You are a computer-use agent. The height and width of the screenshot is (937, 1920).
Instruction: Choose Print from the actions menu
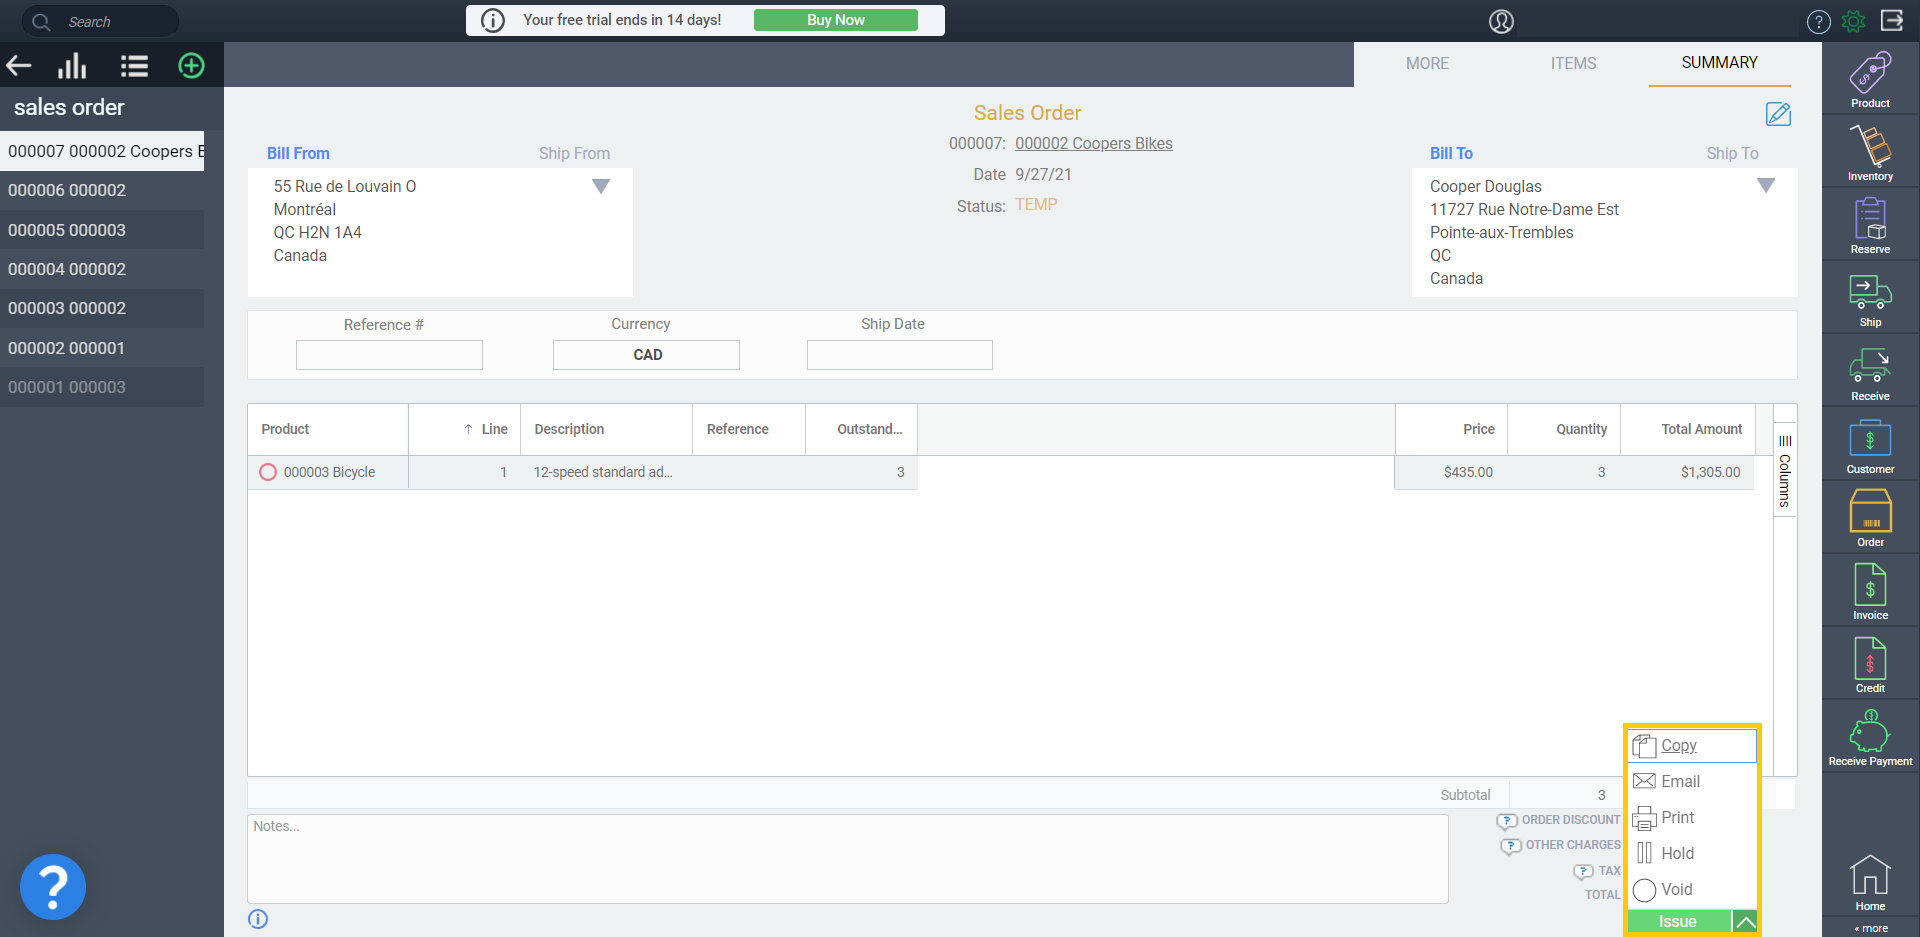click(1692, 818)
